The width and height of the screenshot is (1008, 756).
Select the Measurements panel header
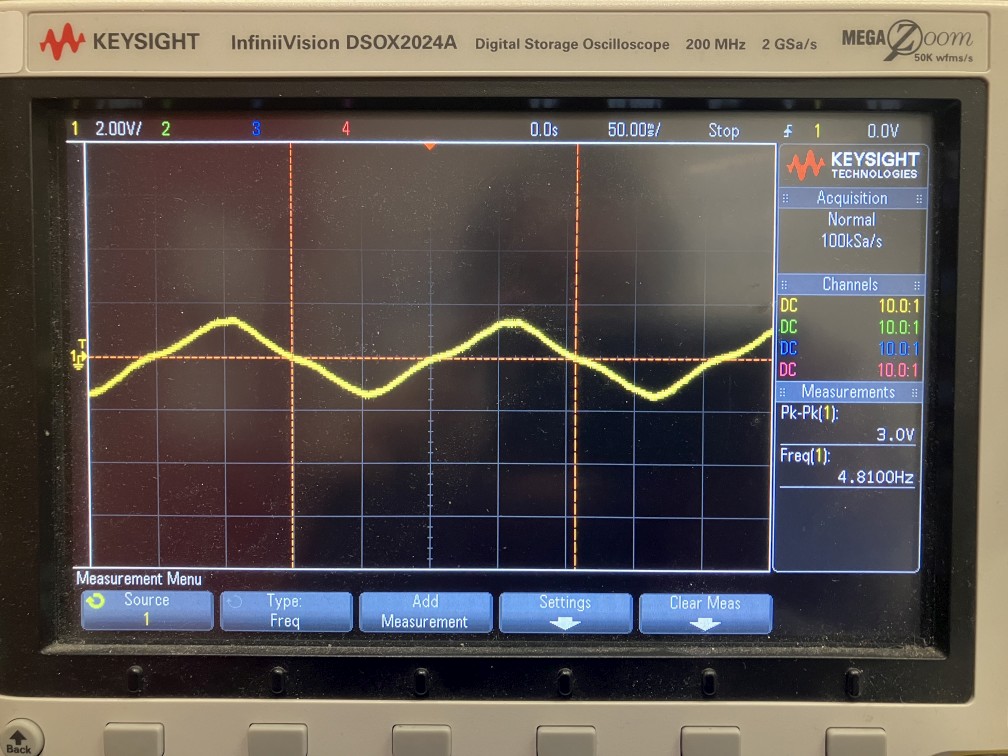click(x=848, y=392)
